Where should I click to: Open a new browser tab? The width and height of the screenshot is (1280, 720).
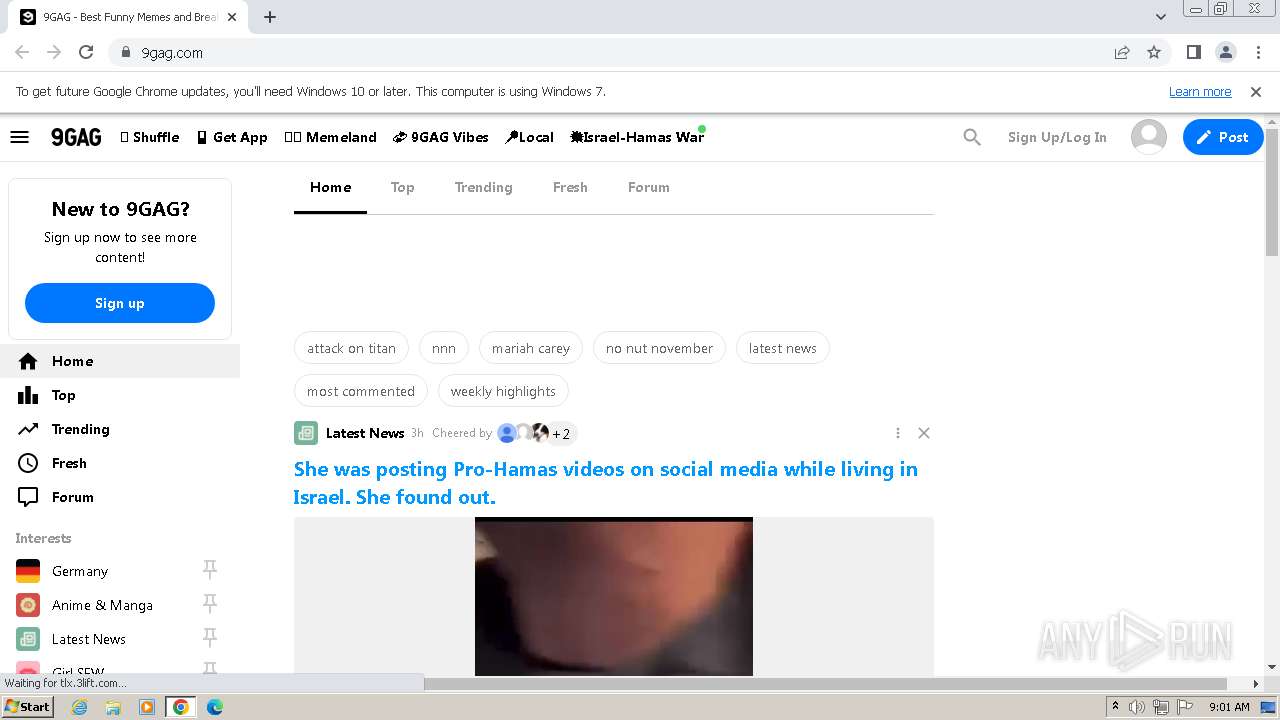pos(270,17)
